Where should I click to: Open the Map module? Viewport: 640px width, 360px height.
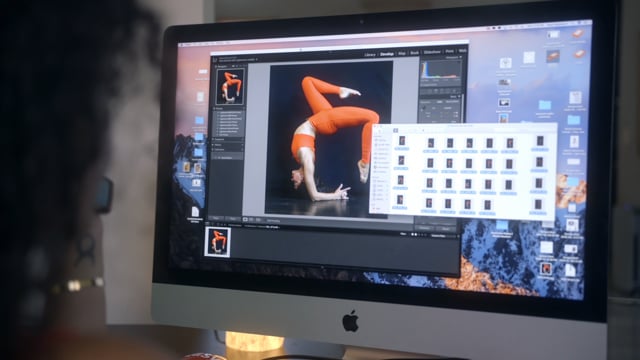click(x=402, y=53)
